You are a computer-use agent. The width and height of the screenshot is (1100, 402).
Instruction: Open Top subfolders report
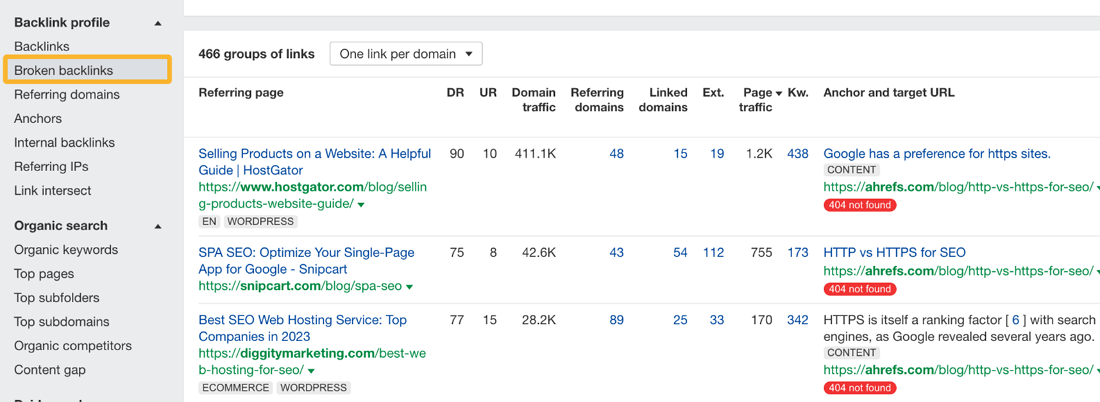pos(57,298)
